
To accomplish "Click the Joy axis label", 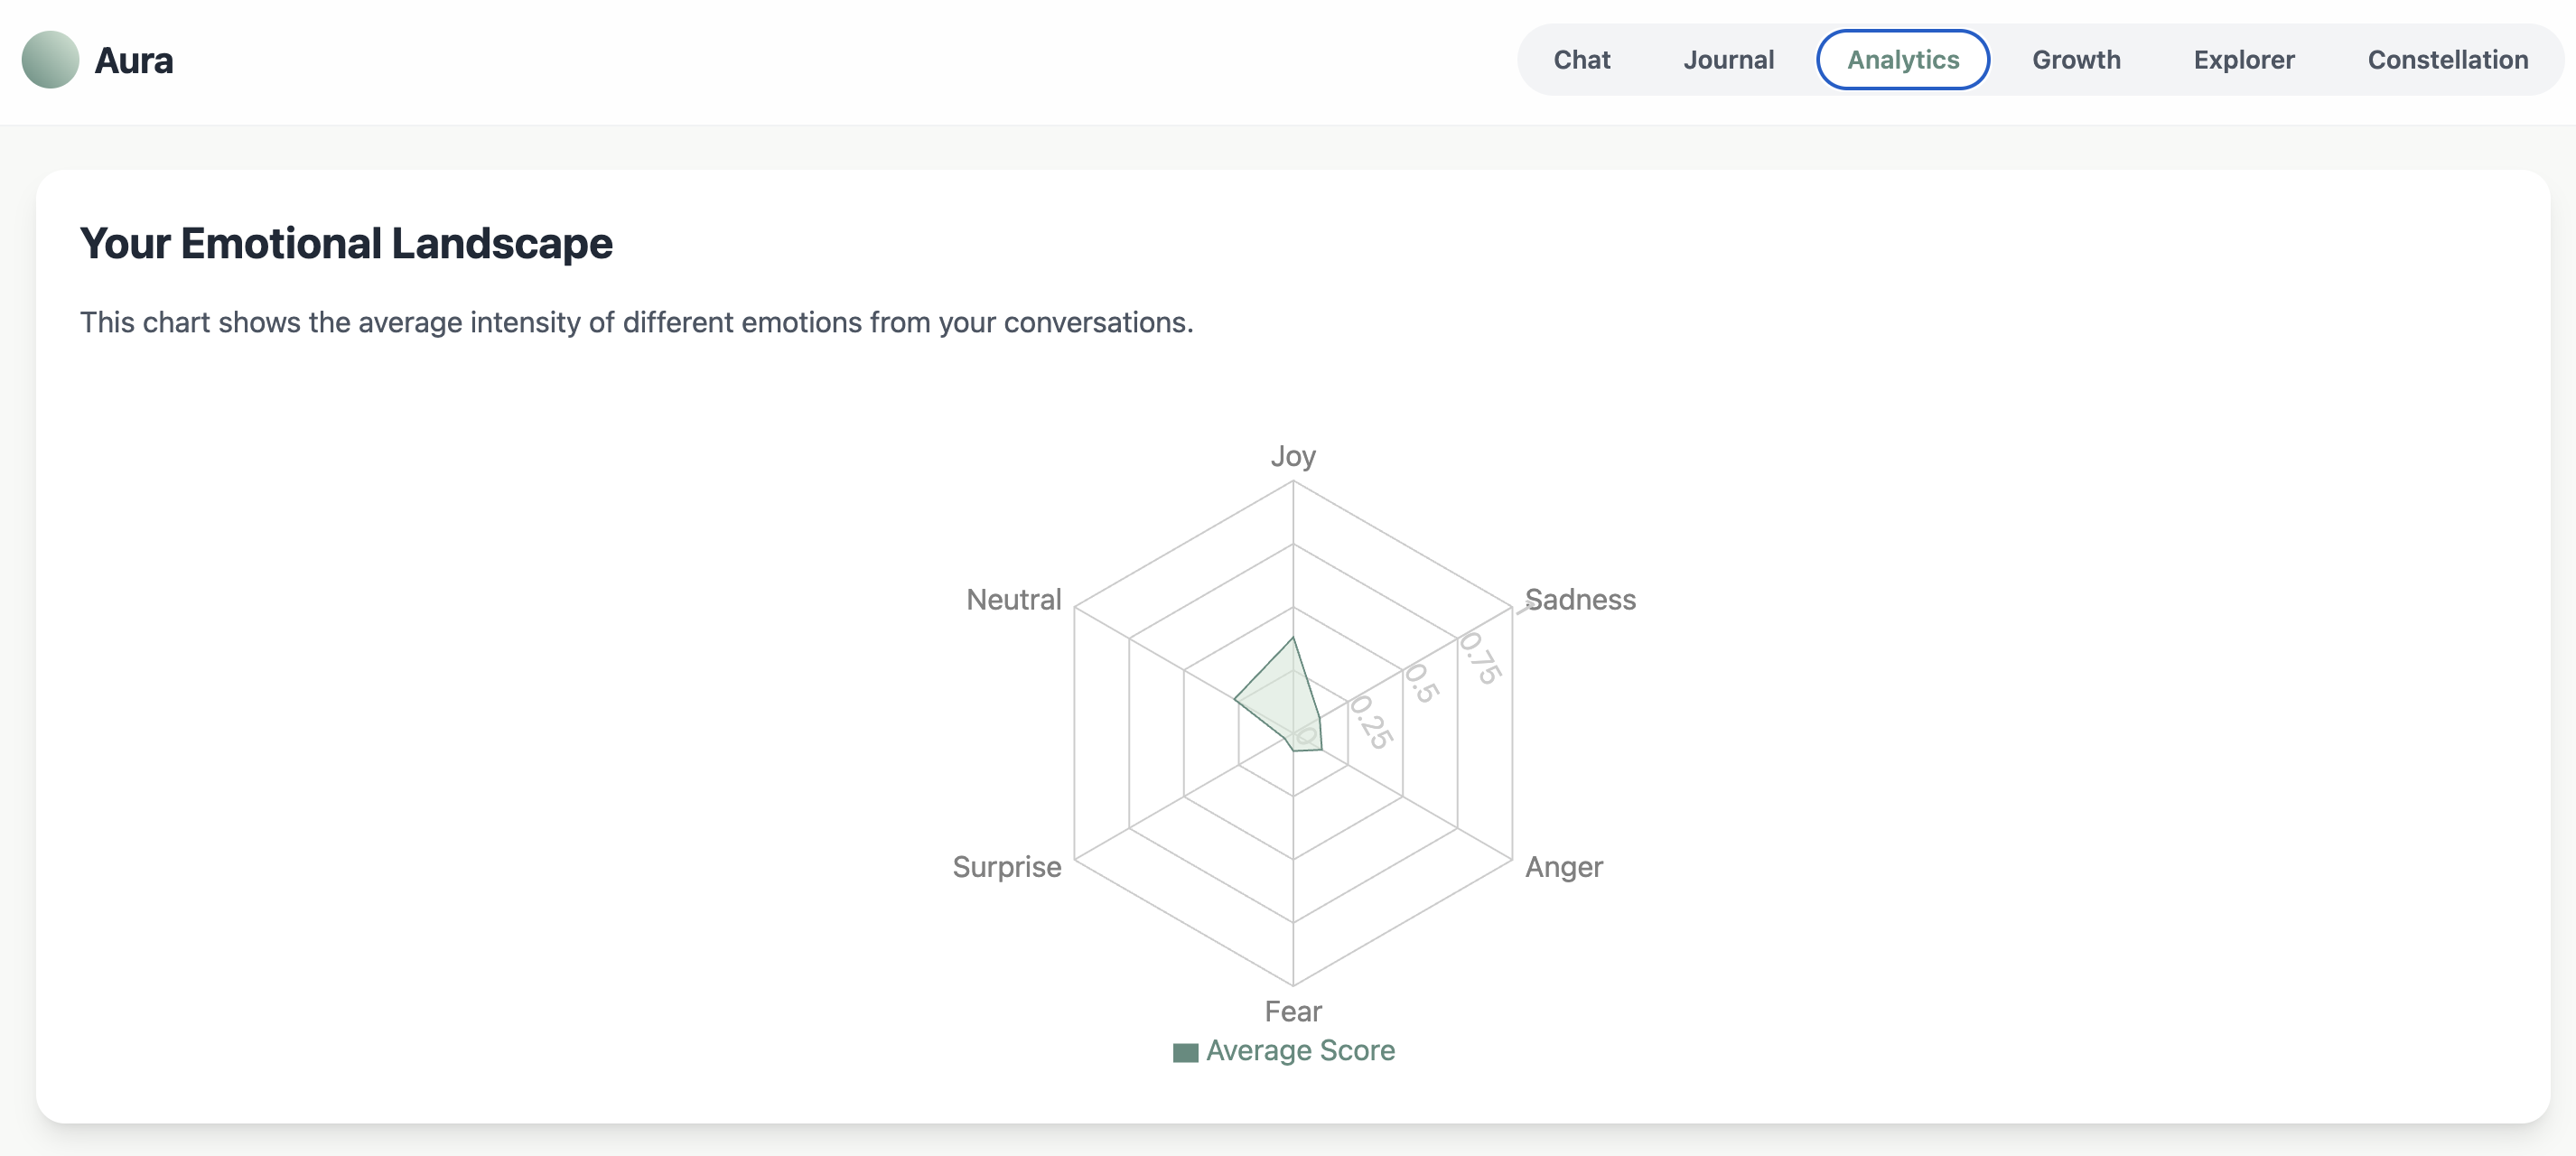I will (1293, 456).
